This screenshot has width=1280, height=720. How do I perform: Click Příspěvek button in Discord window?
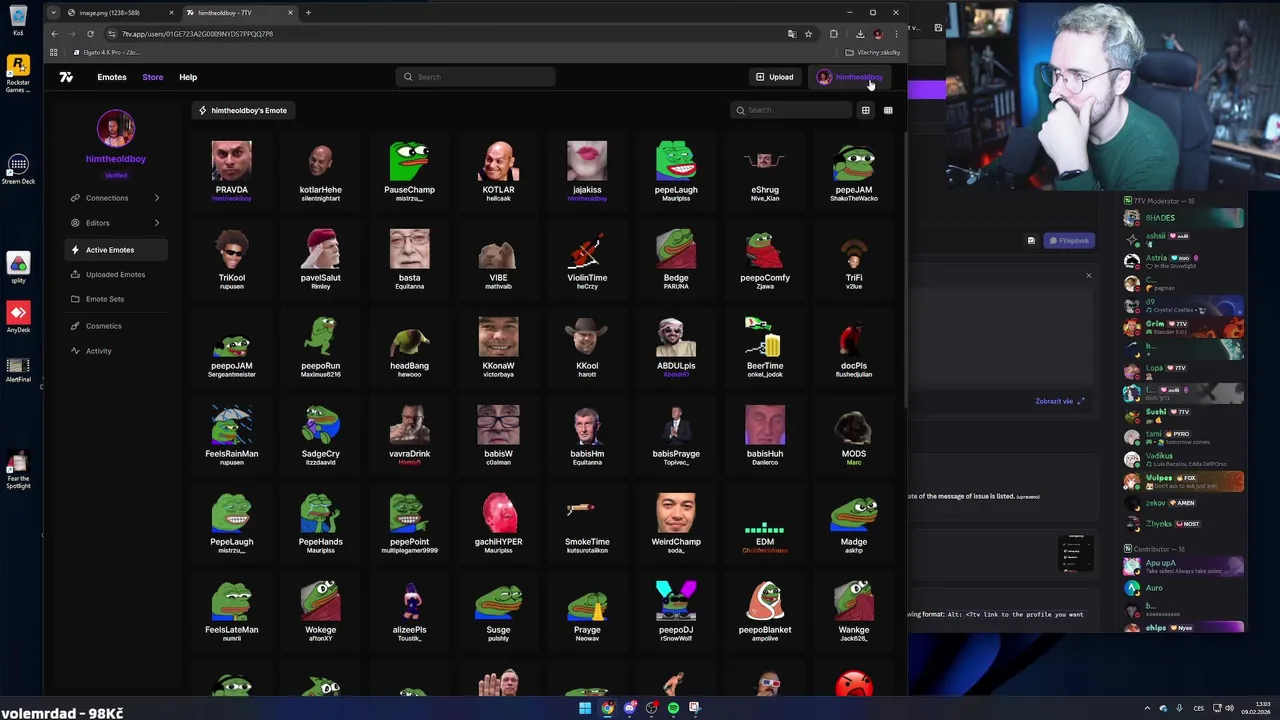click(x=1069, y=240)
